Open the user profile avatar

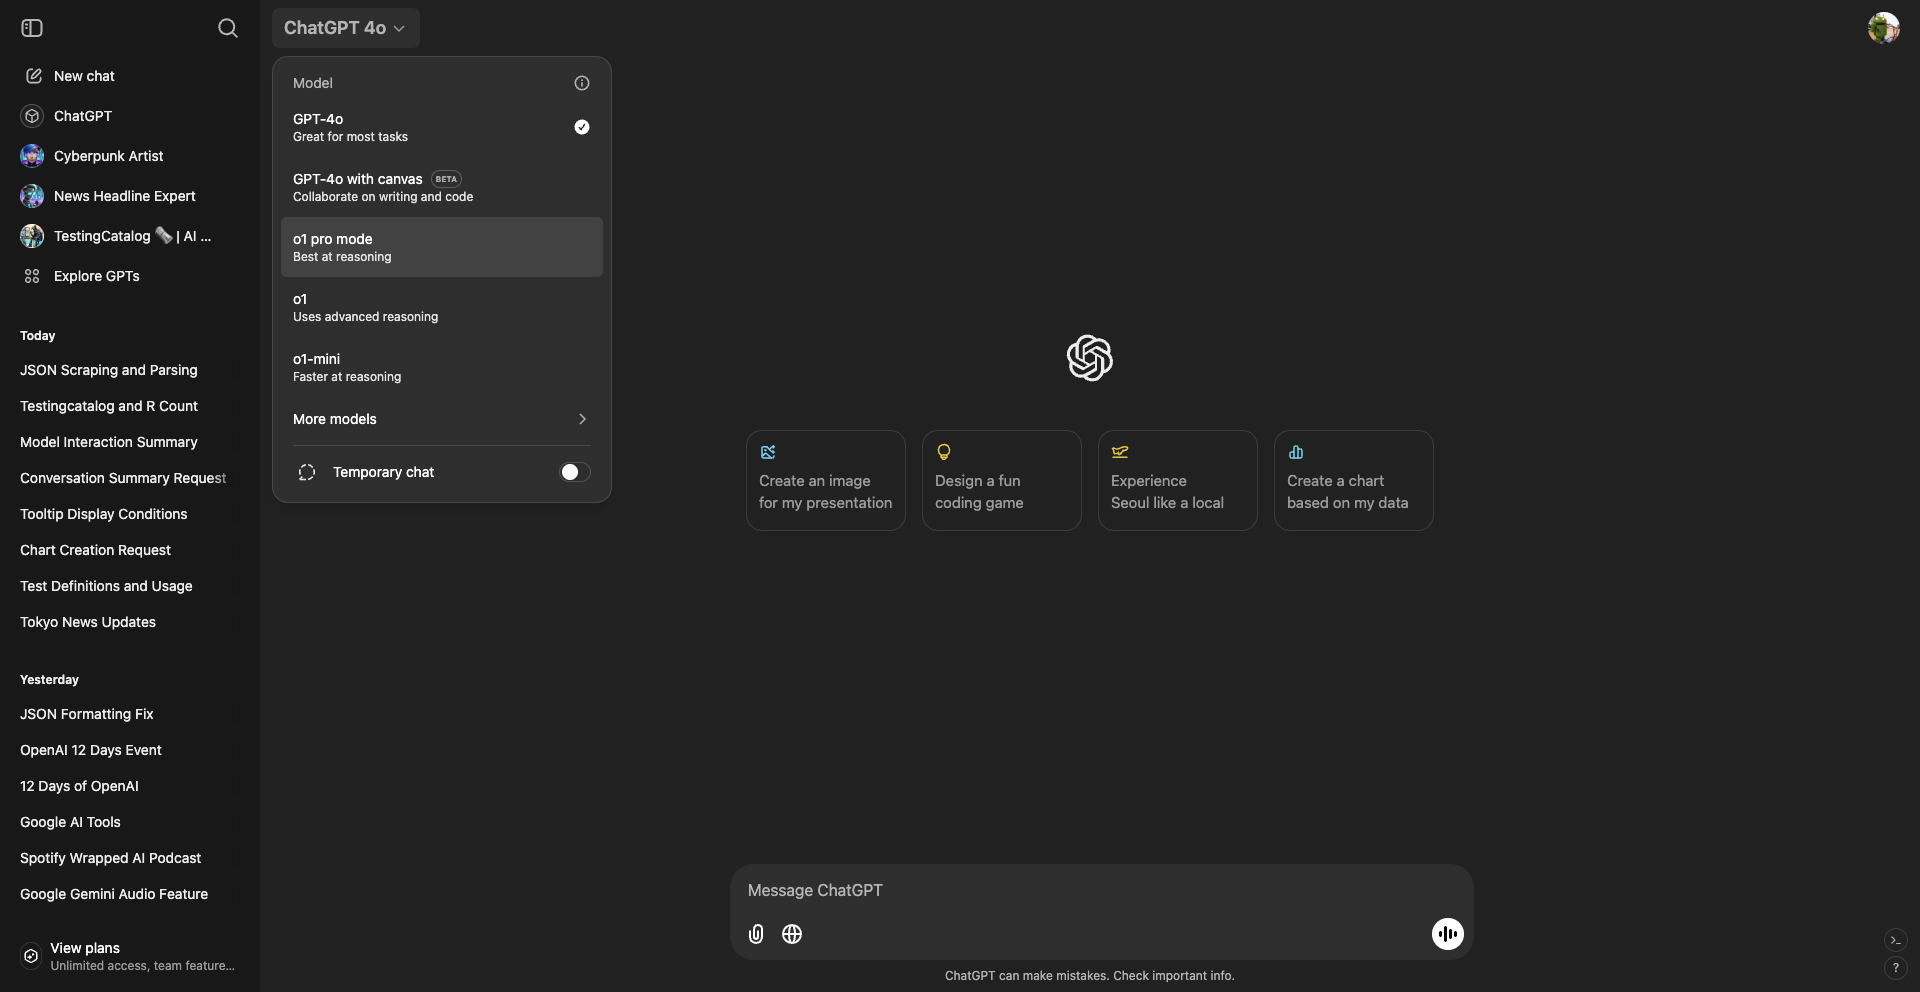click(x=1883, y=28)
